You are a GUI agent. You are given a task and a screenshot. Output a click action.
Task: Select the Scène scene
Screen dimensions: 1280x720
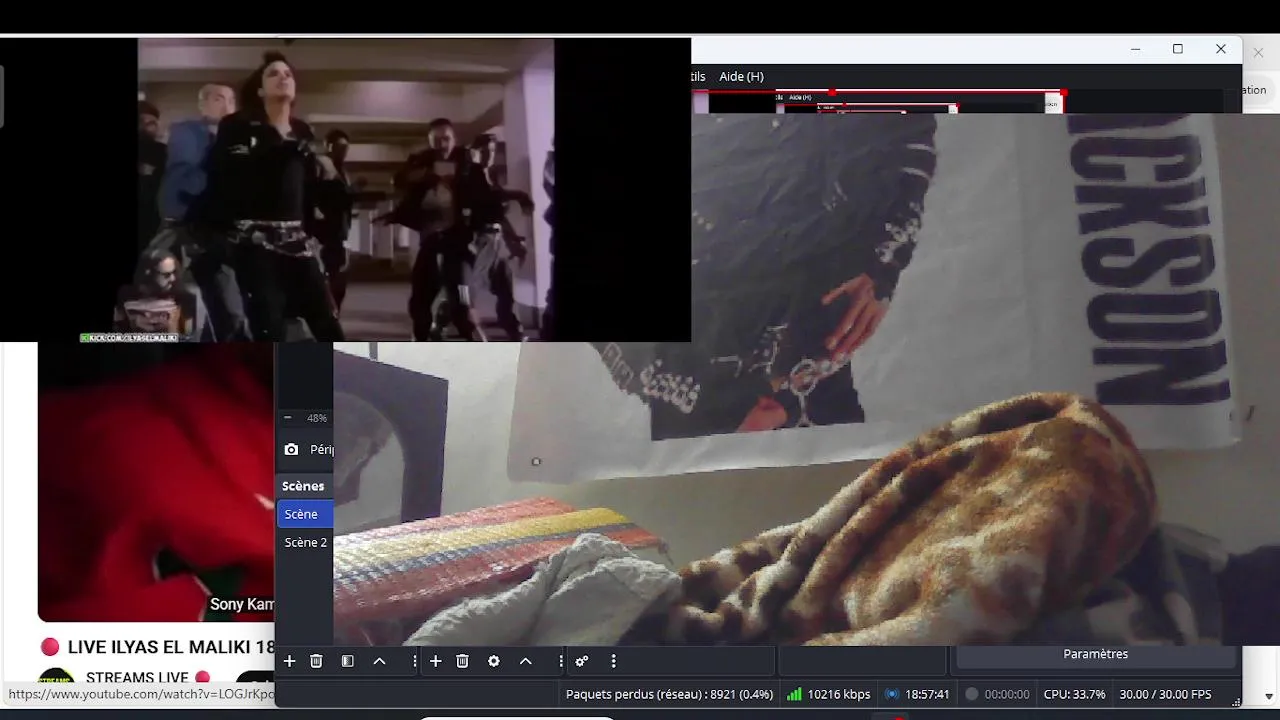pos(304,514)
